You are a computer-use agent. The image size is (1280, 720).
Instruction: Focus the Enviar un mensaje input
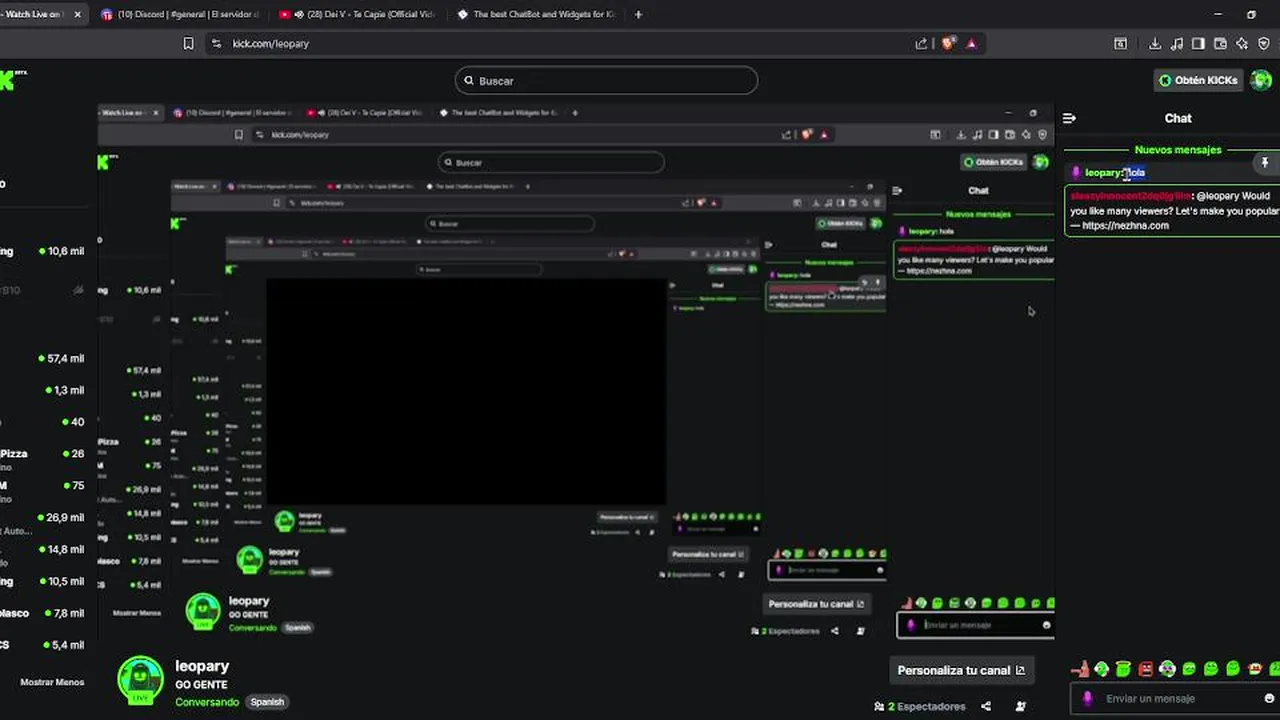(x=1176, y=698)
